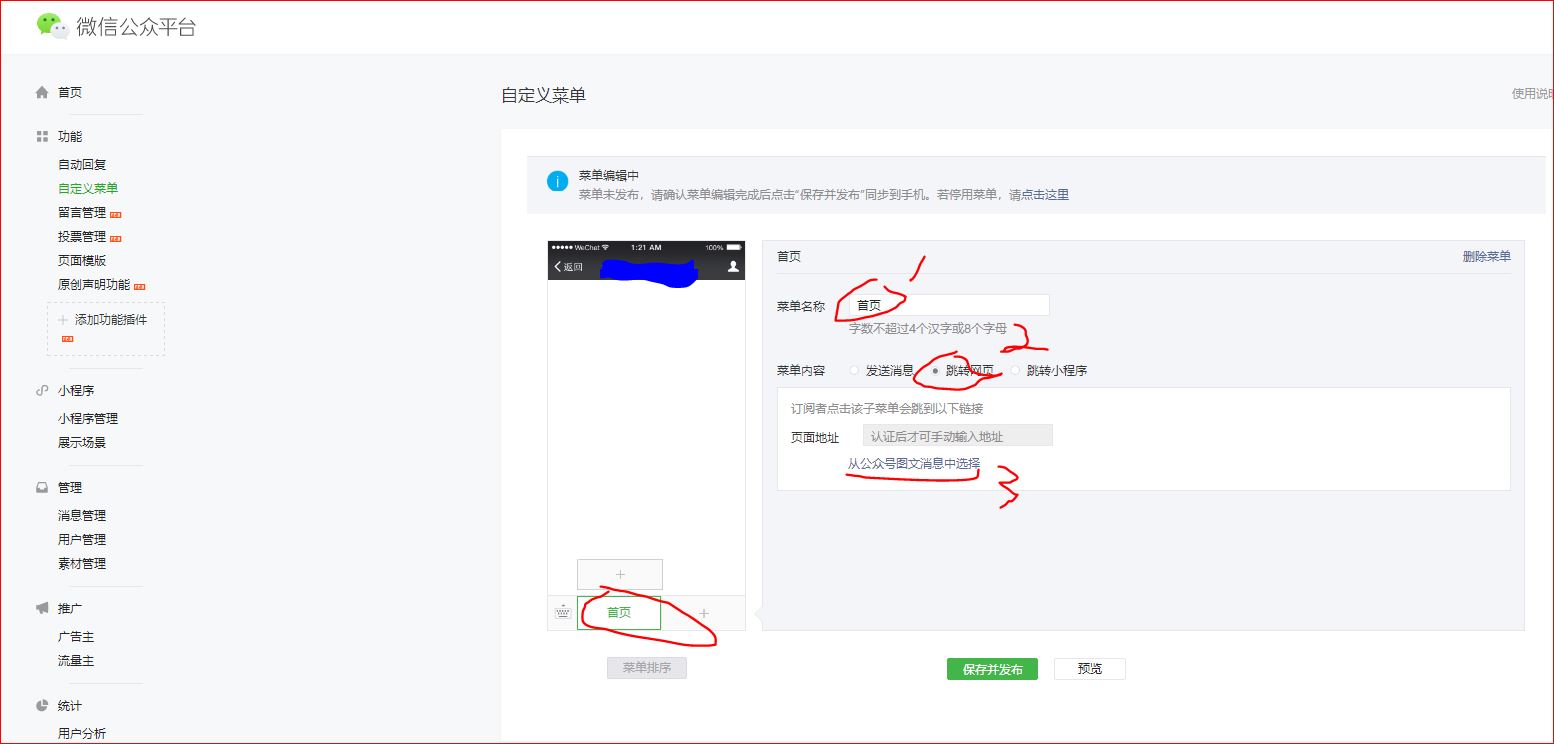Image resolution: width=1554 pixels, height=744 pixels.
Task: Open 用户管理 in the sidebar
Action: (x=82, y=539)
